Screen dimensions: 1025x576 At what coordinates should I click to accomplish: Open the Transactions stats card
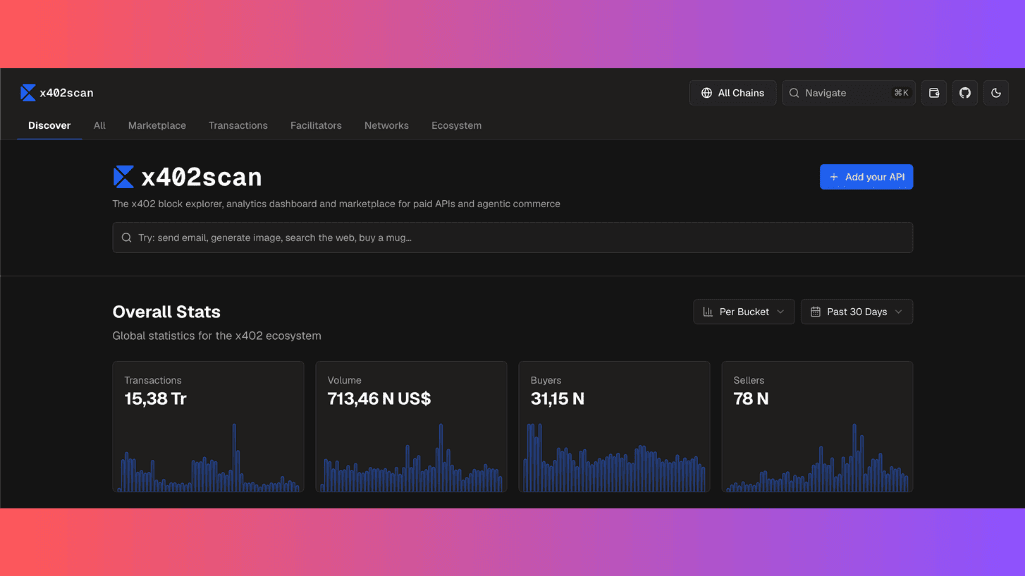pos(208,426)
